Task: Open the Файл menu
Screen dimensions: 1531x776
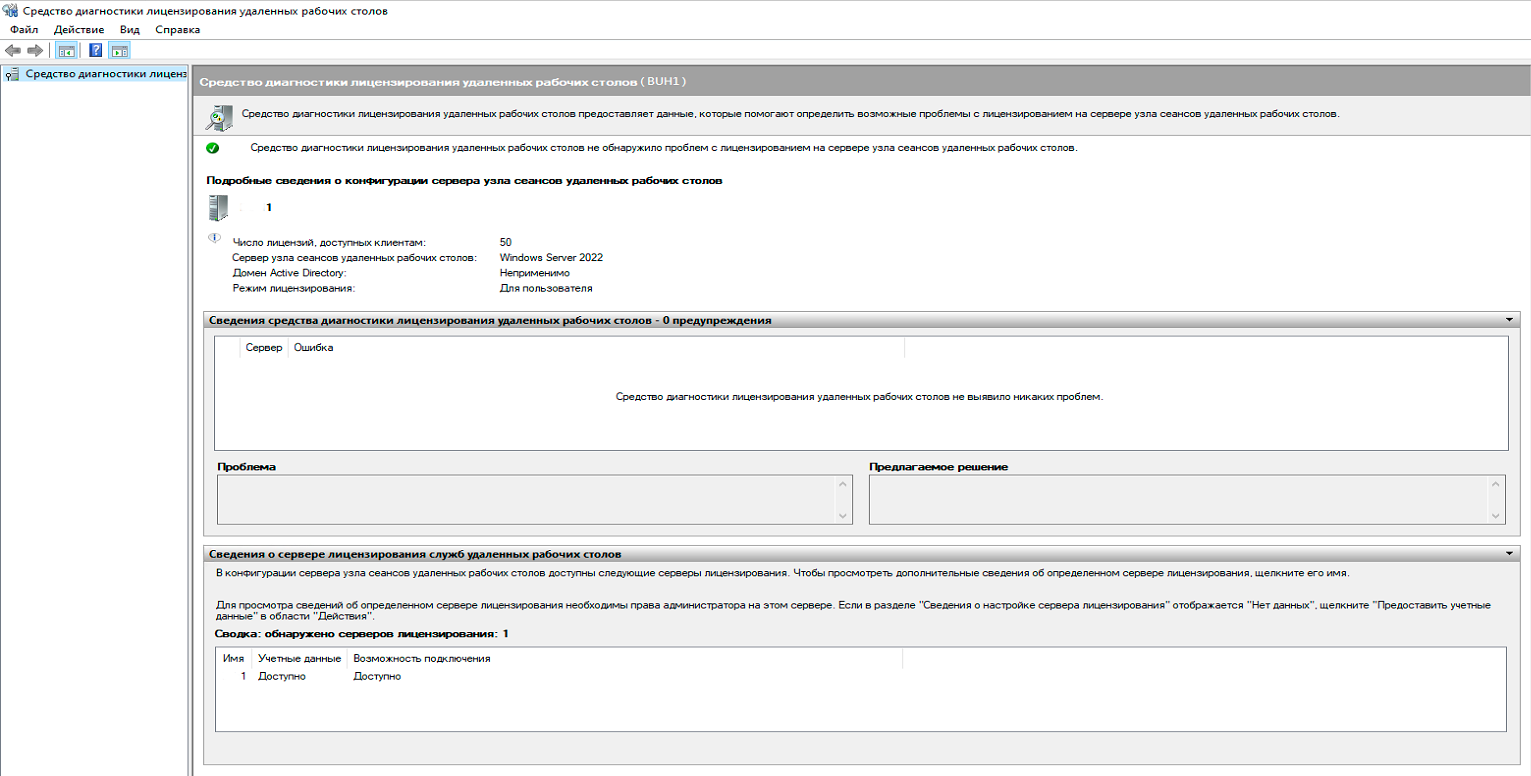Action: point(24,30)
